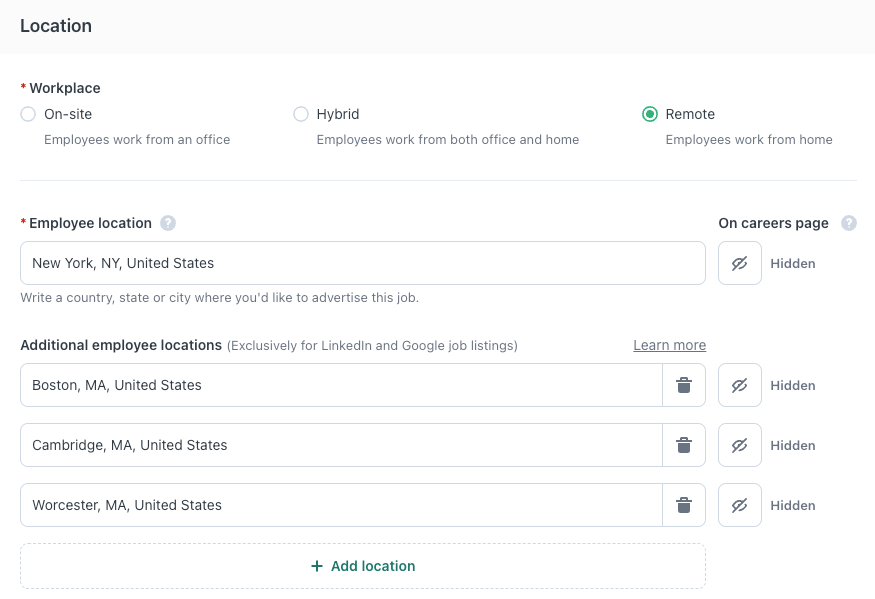Click the Add location button
The width and height of the screenshot is (875, 599).
coord(363,566)
